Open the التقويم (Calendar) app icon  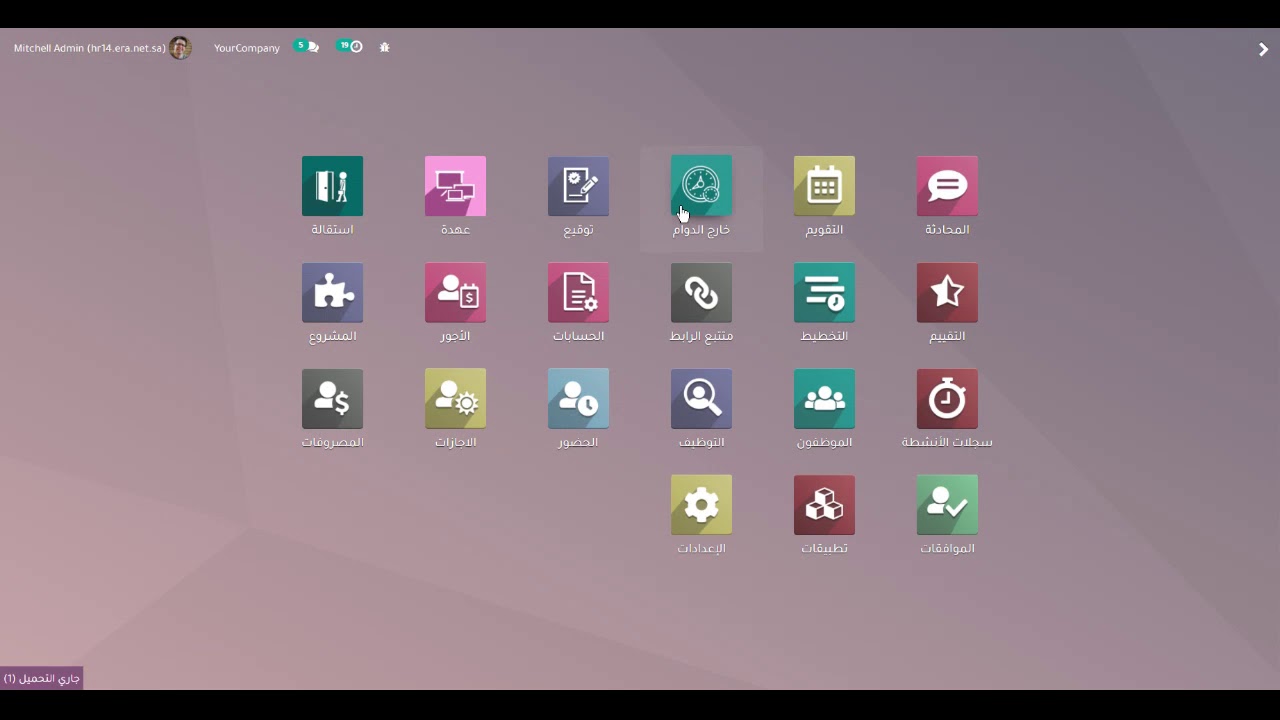pos(824,186)
